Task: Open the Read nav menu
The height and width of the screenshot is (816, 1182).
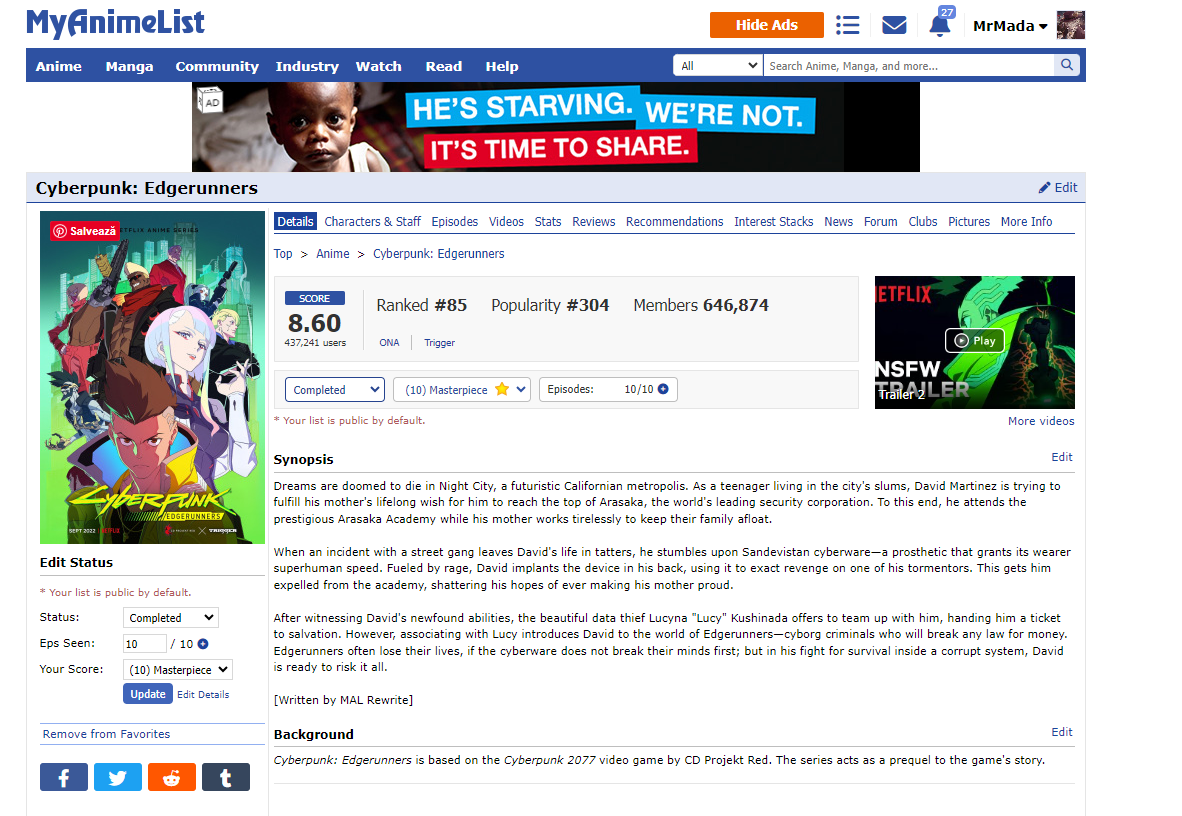Action: [443, 66]
